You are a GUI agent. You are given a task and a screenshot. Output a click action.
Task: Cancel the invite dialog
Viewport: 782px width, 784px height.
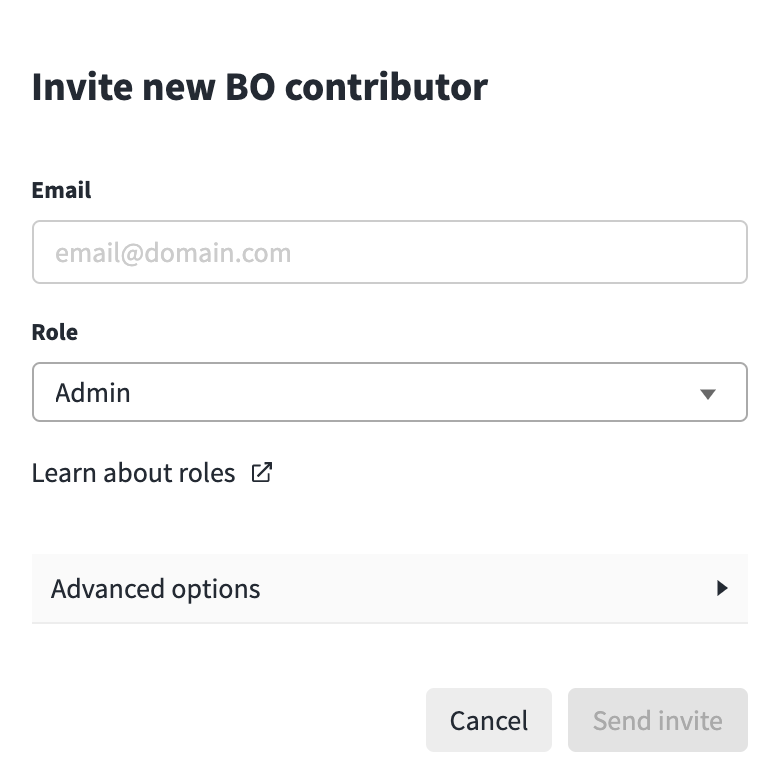pyautogui.click(x=488, y=720)
